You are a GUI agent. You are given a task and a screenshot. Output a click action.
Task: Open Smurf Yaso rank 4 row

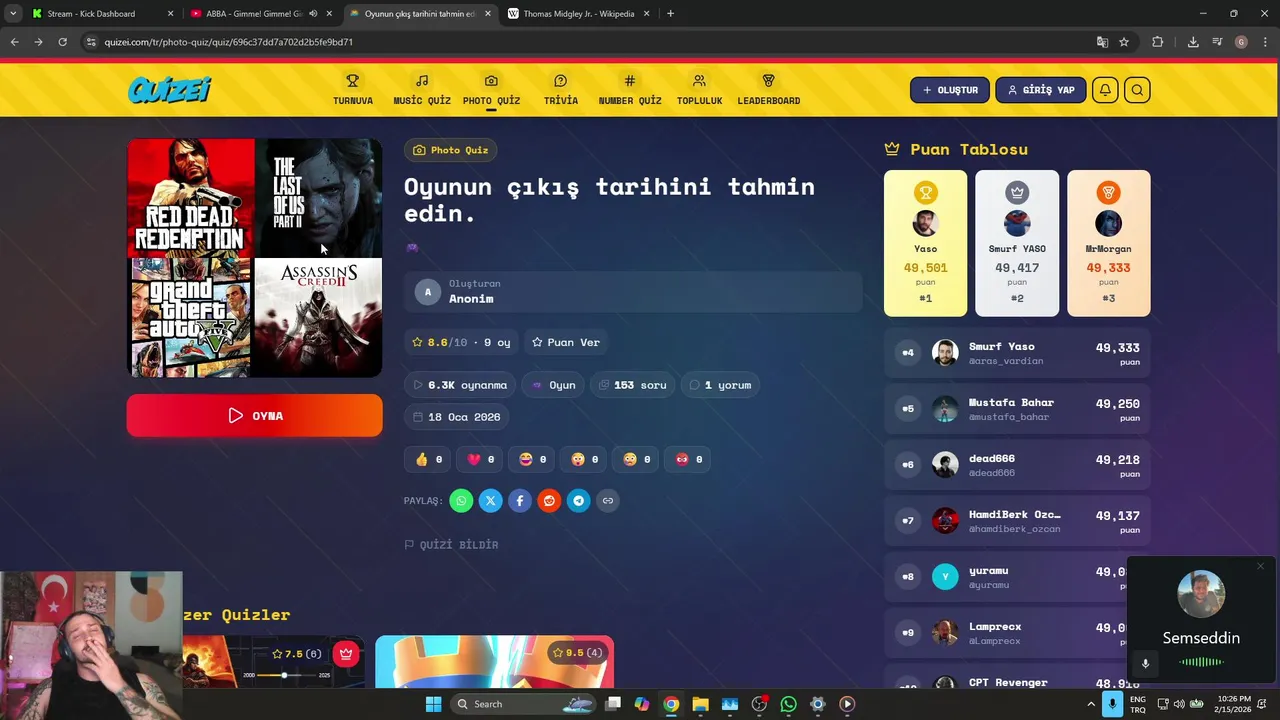(1017, 353)
